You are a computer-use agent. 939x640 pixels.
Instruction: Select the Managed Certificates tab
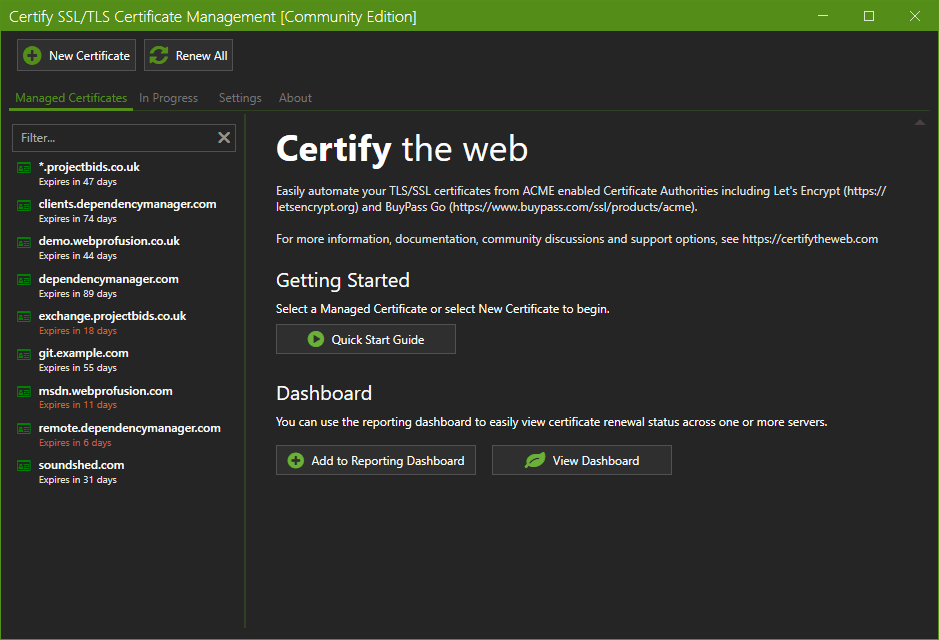click(x=71, y=98)
